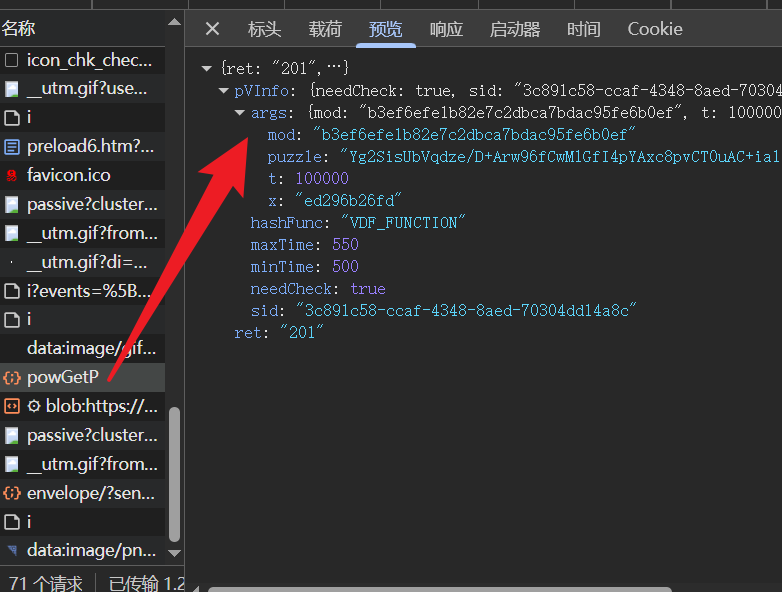Click the request list vertical scrollbar thumb
The width and height of the screenshot is (782, 592).
175,474
